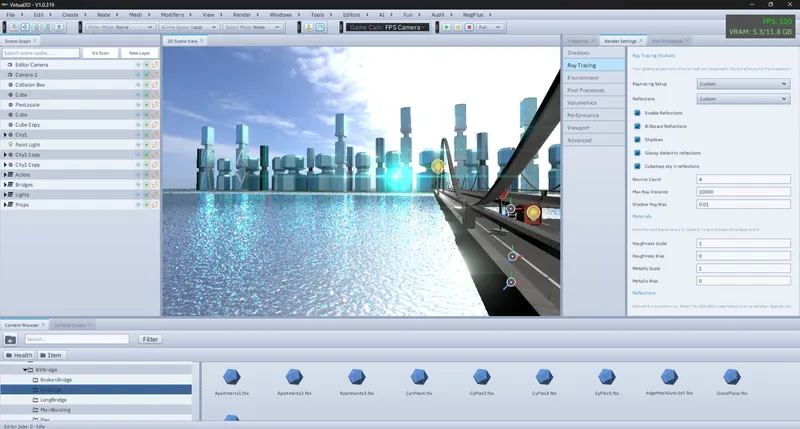Open the Select Mode Node dropdown
The height and width of the screenshot is (429, 800).
coord(252,27)
